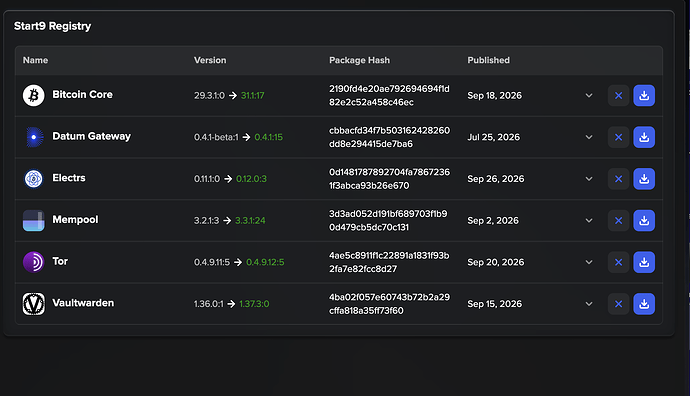
Task: Click the hash starting with 2190fd4e20ae
Action: tap(389, 95)
